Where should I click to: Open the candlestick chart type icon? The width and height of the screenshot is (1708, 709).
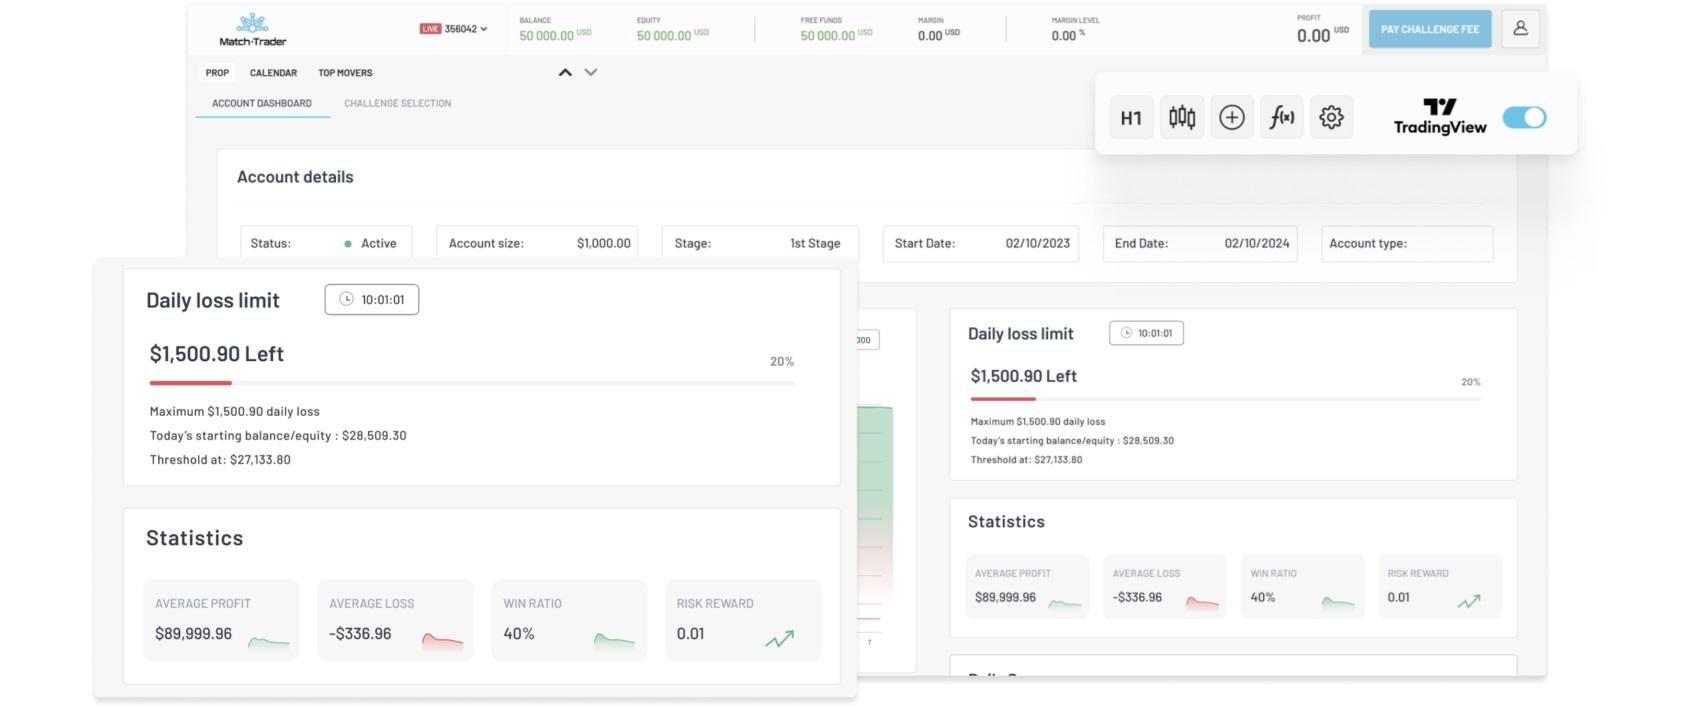1182,118
